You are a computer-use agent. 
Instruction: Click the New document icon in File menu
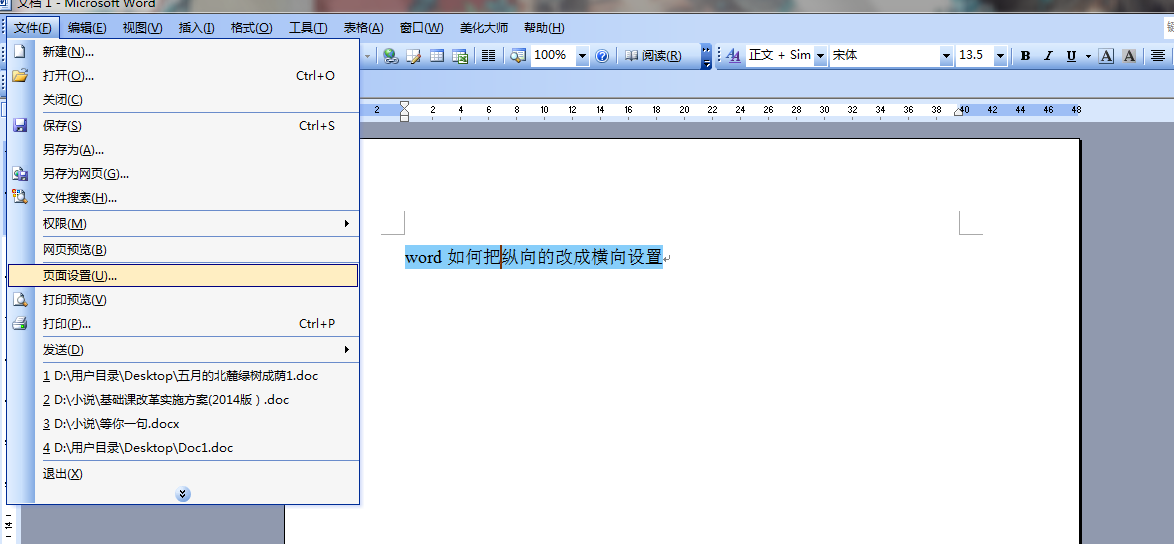[x=20, y=52]
